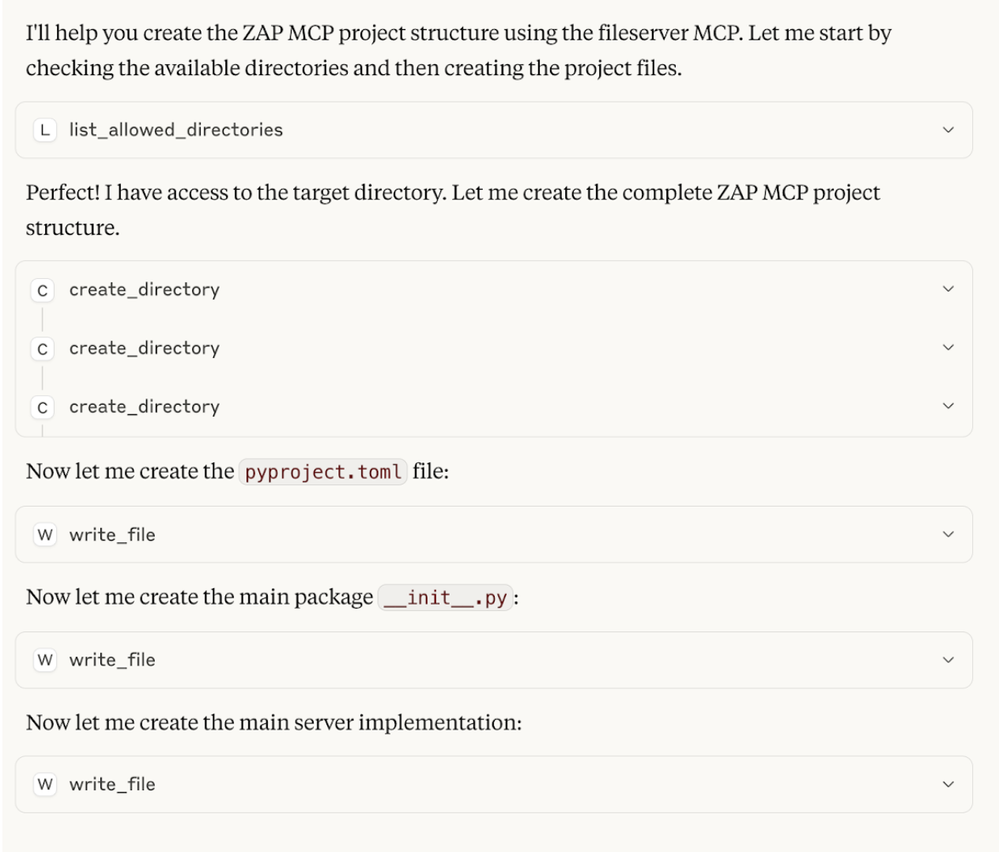Expand chevron of last write_file call
The width and height of the screenshot is (999, 852).
coord(948,784)
